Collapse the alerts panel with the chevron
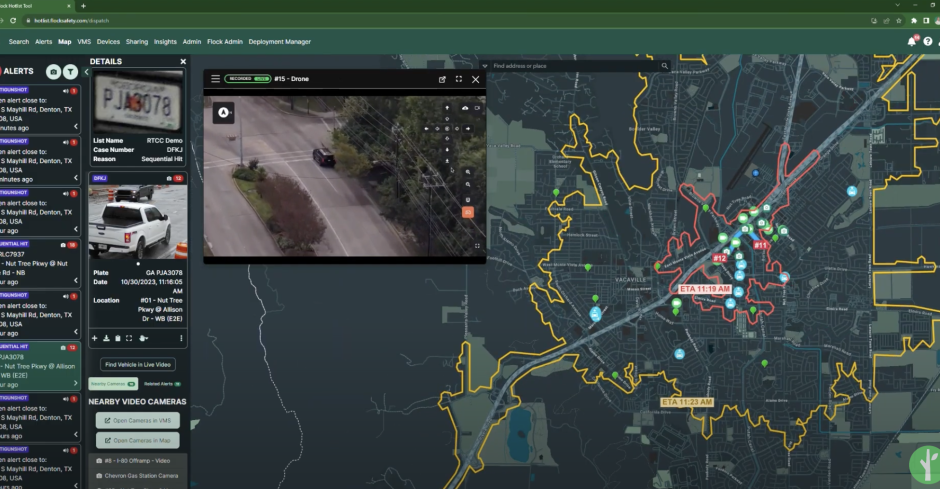Viewport: 940px width, 489px height. (x=86, y=72)
